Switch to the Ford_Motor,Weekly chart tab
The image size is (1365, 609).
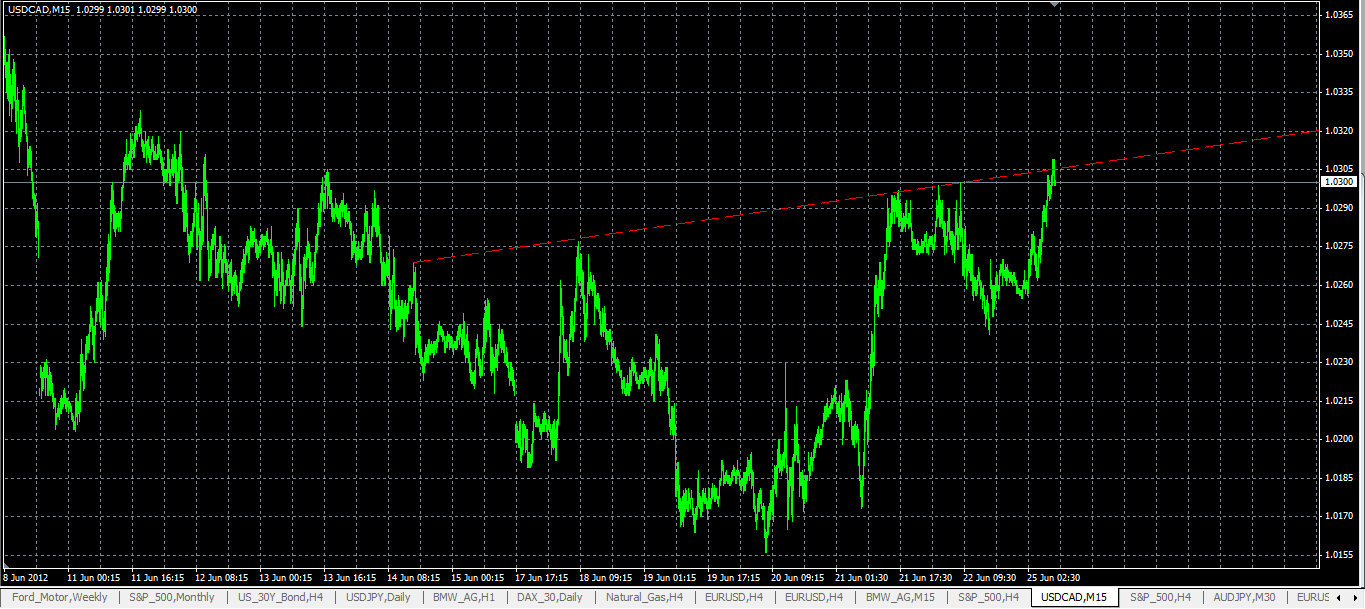60,597
